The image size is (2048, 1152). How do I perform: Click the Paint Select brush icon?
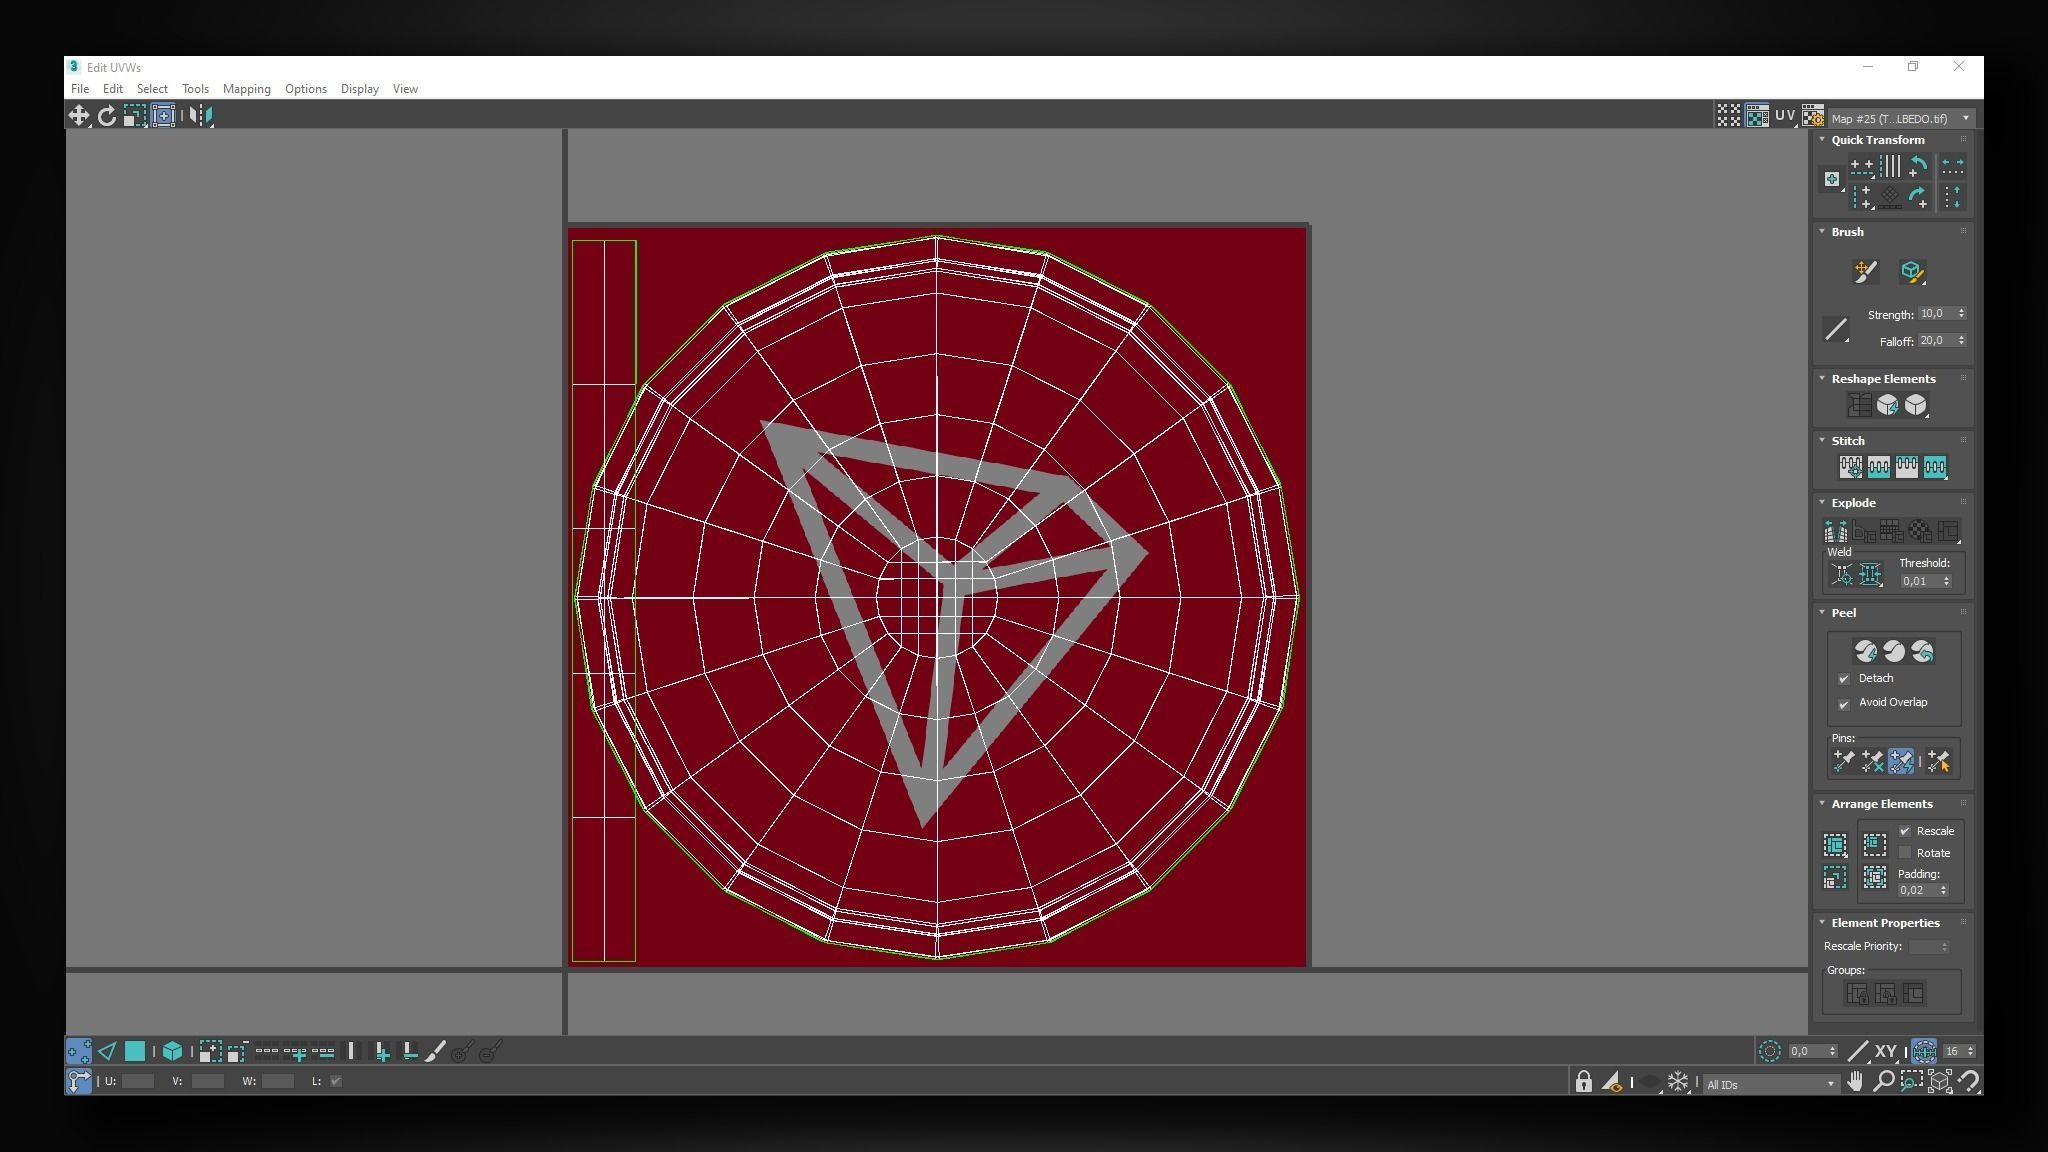point(435,1051)
